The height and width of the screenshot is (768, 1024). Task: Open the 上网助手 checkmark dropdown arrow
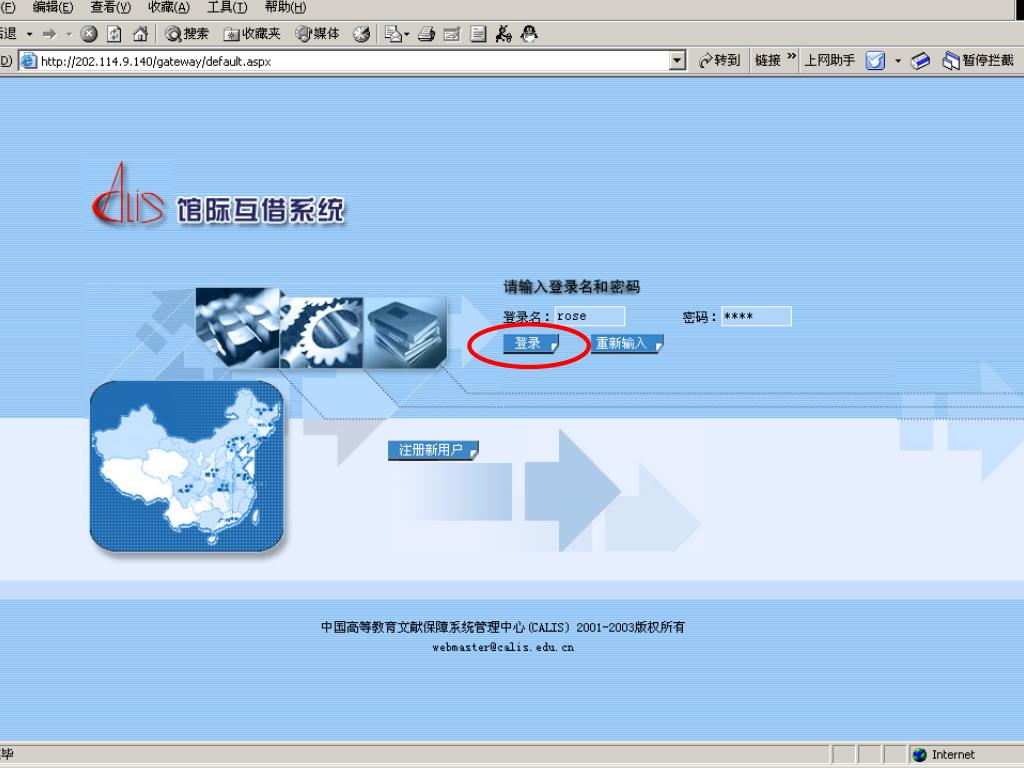(898, 61)
